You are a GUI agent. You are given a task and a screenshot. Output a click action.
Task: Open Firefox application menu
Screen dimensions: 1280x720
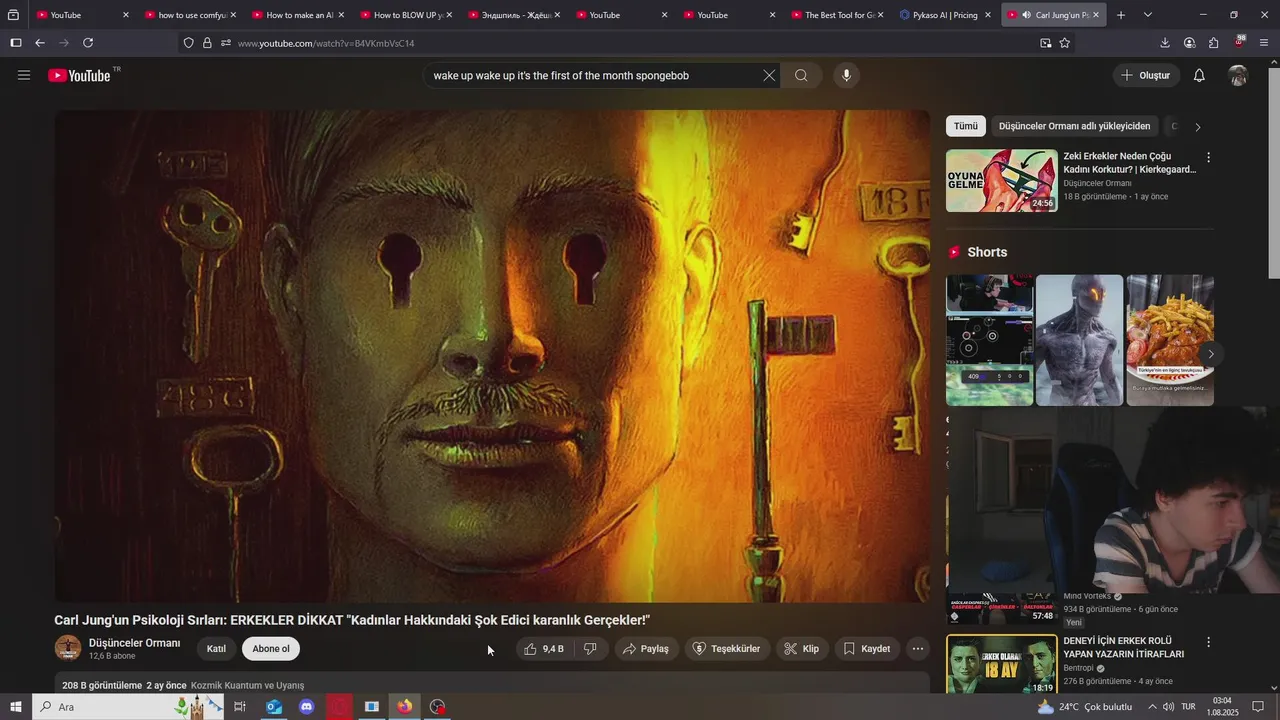pyautogui.click(x=1264, y=43)
